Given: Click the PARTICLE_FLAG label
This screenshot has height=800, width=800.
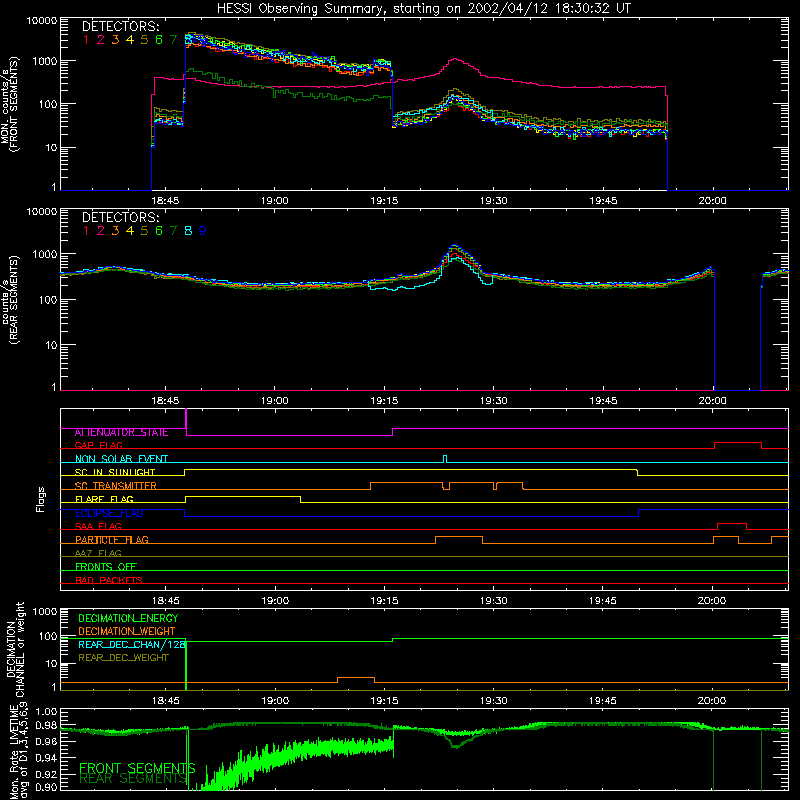Looking at the screenshot, I should click(112, 540).
